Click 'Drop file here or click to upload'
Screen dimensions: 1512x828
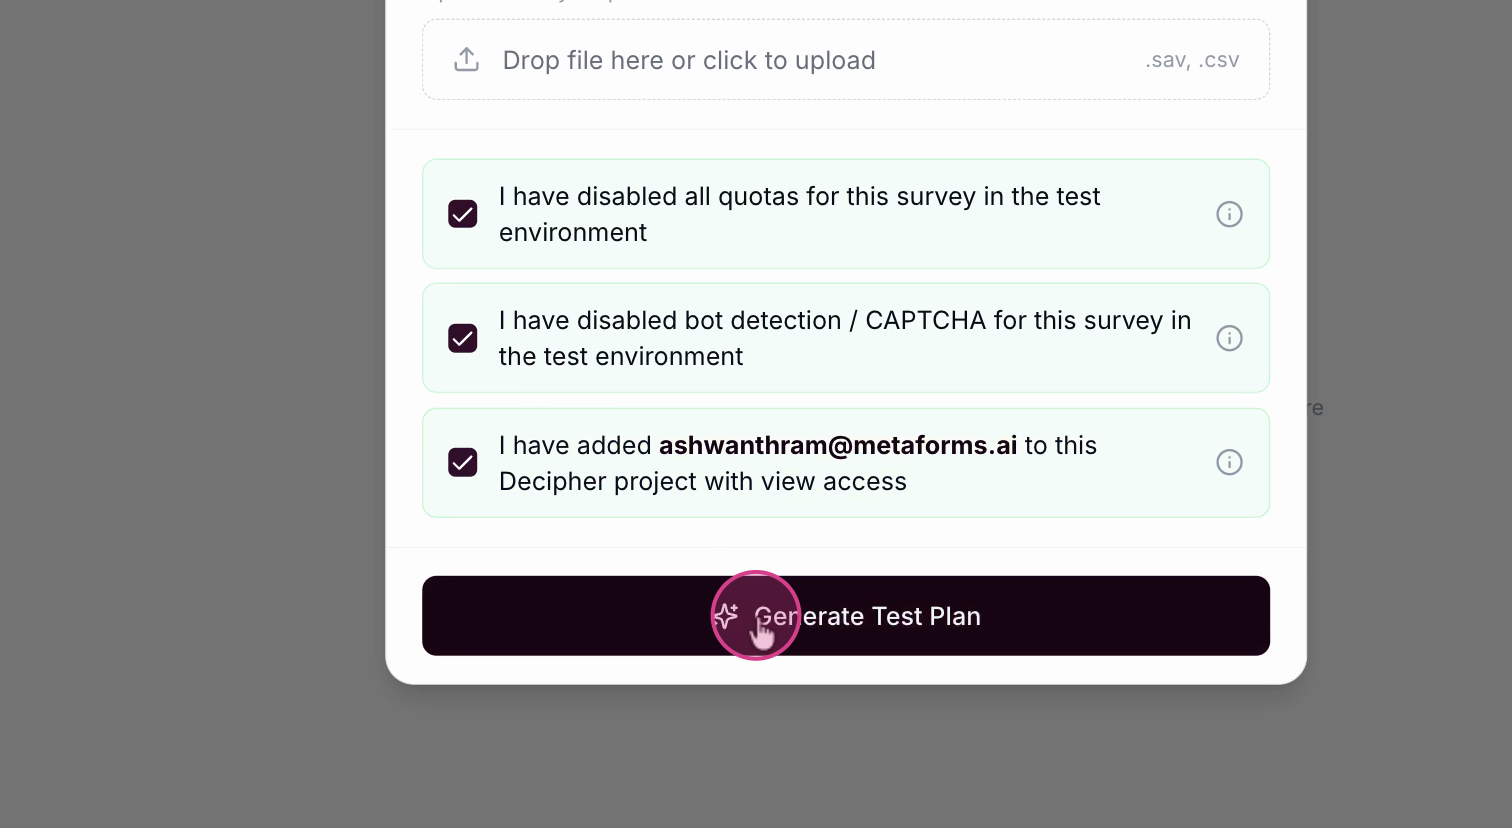(689, 60)
